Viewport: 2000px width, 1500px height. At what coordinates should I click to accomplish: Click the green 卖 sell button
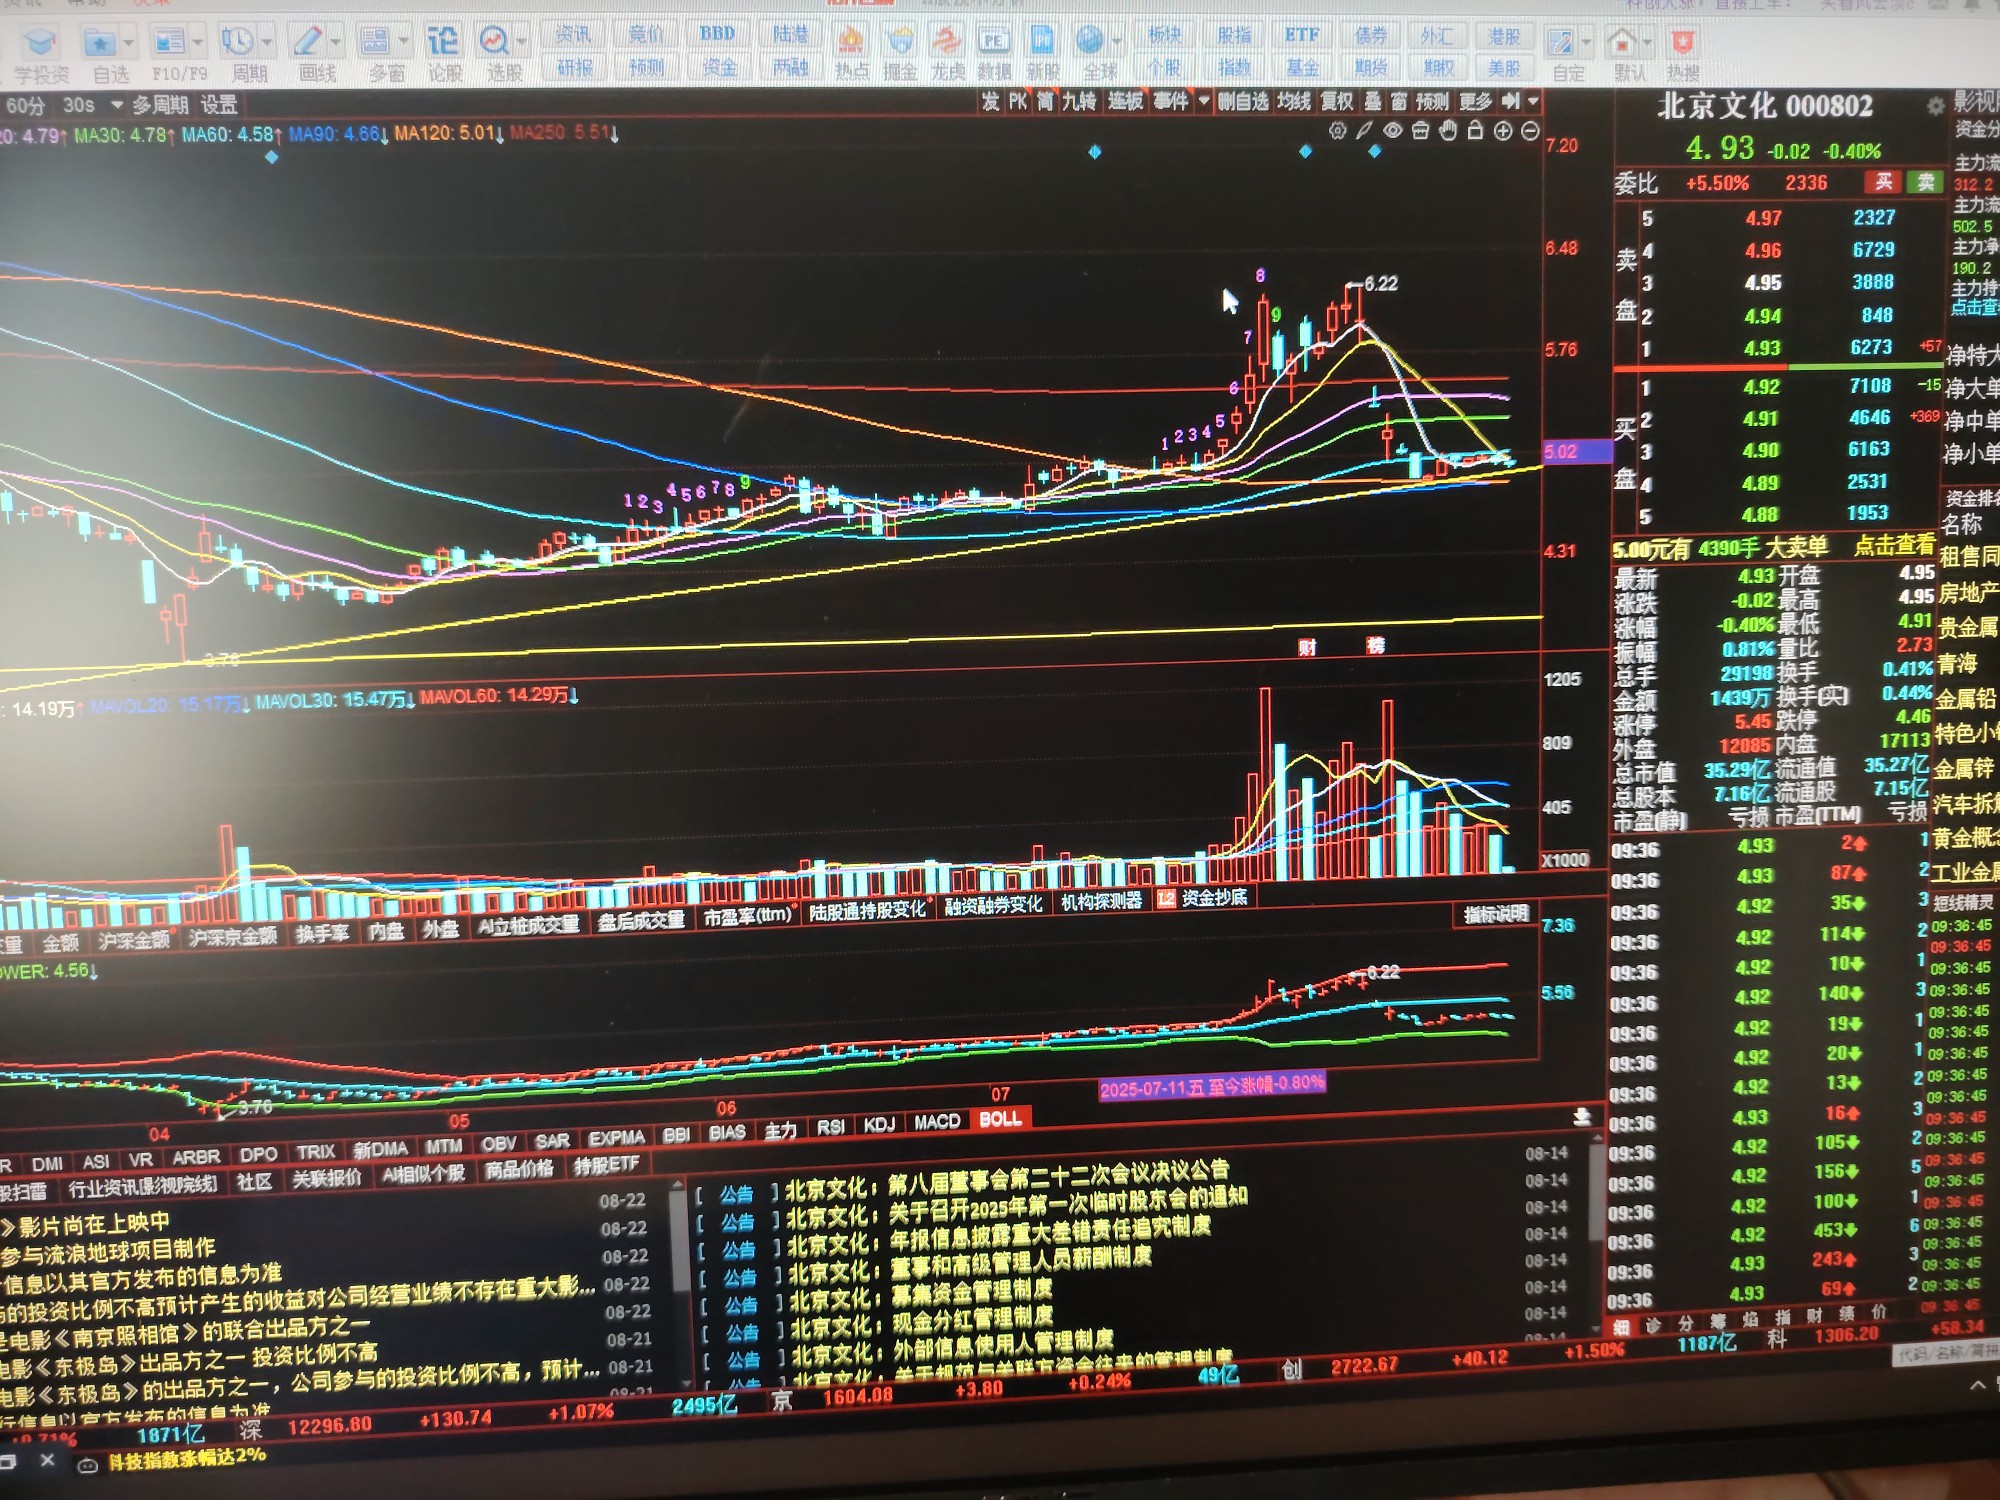click(x=1925, y=182)
